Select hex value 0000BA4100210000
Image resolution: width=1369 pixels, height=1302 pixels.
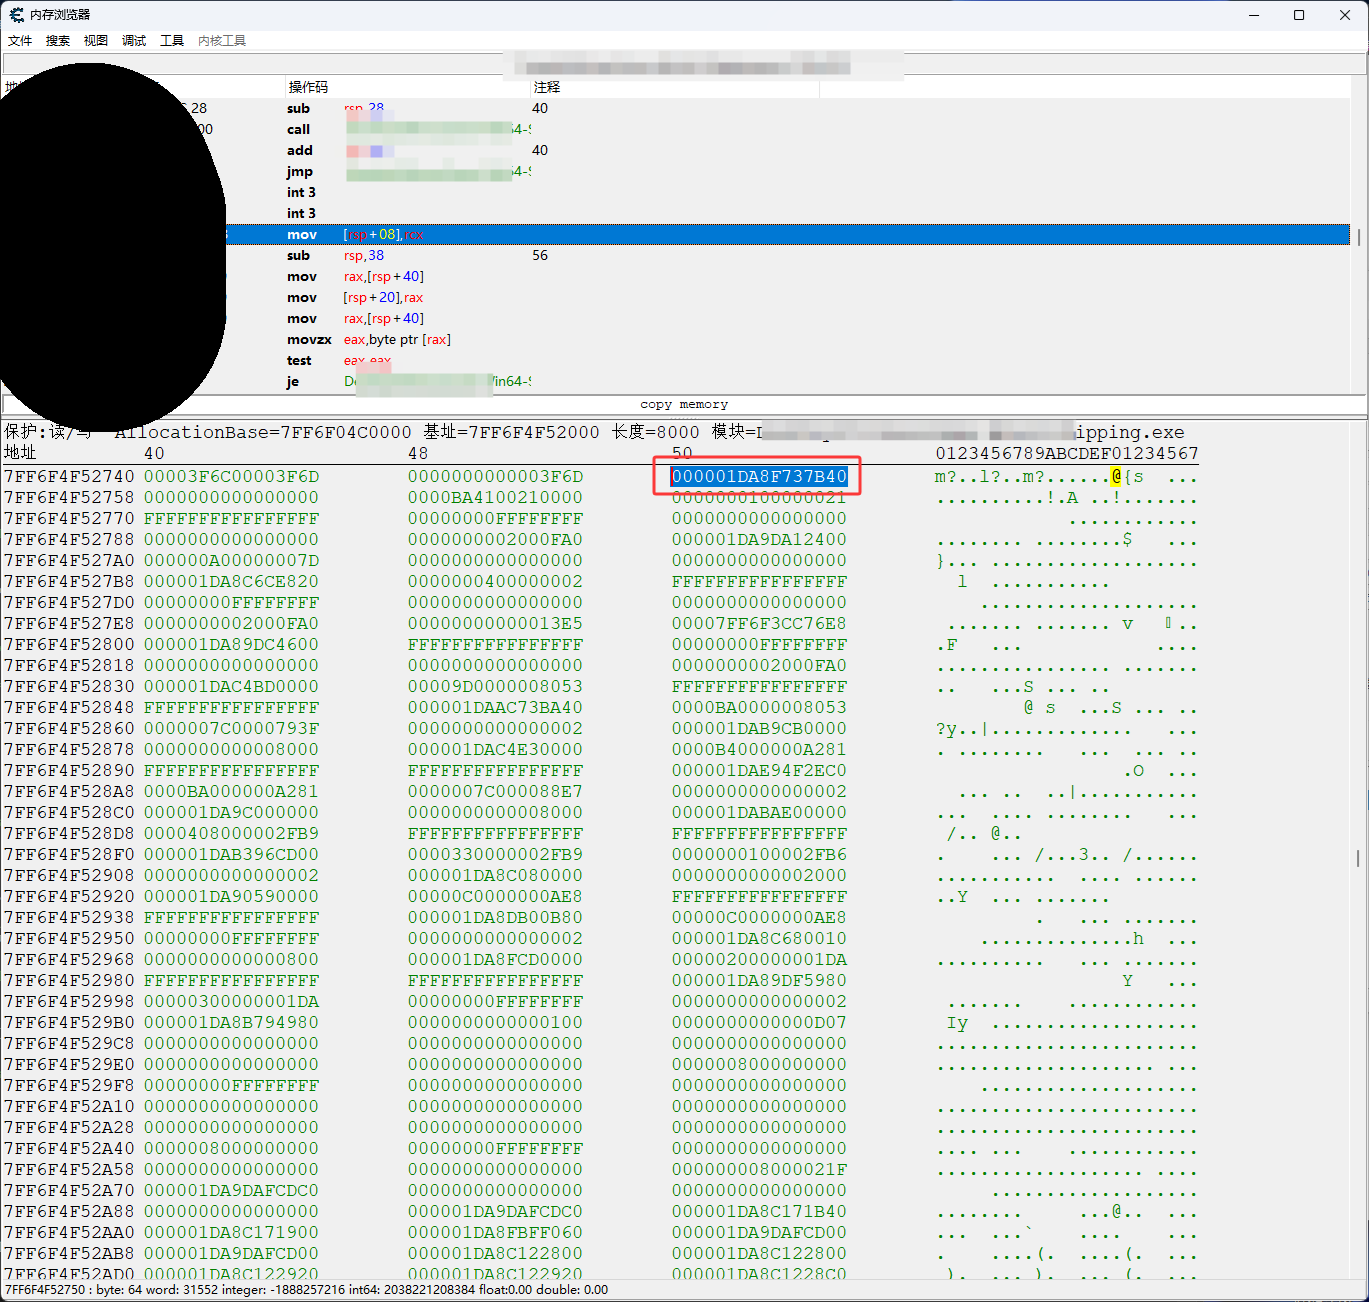[495, 498]
